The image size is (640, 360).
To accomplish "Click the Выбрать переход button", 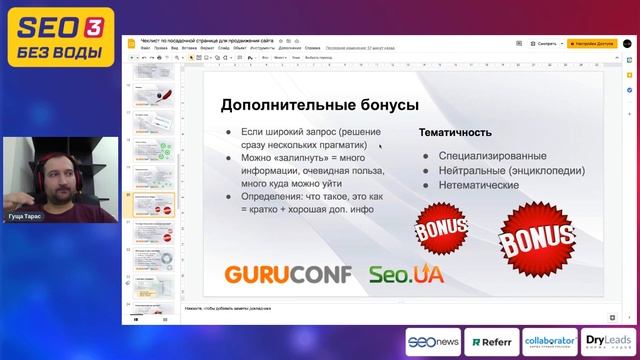I will tap(319, 58).
